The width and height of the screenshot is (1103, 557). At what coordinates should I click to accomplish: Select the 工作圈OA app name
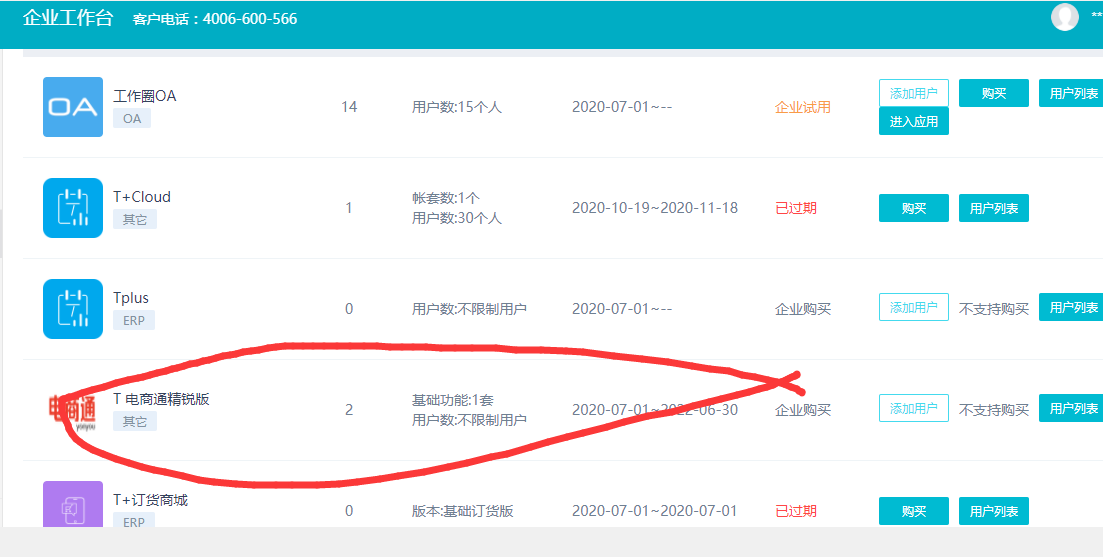145,96
